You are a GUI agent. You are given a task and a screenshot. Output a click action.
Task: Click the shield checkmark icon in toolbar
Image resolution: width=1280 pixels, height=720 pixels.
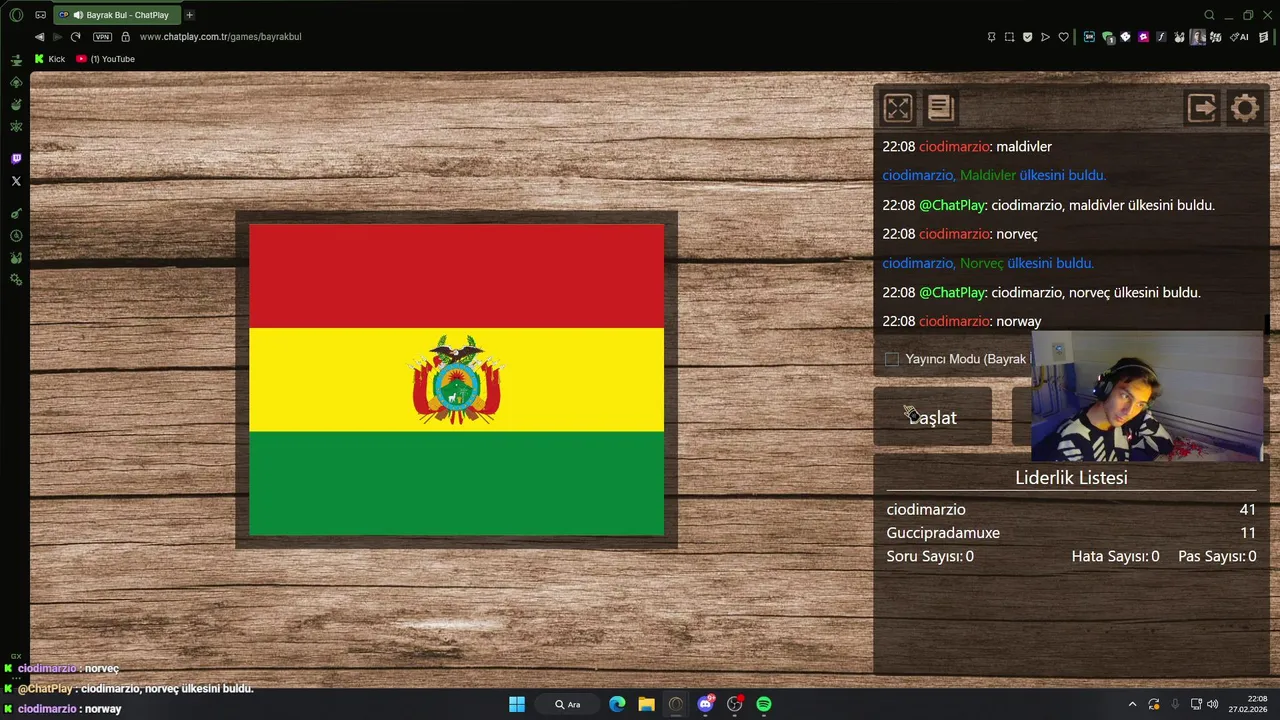(x=1027, y=37)
